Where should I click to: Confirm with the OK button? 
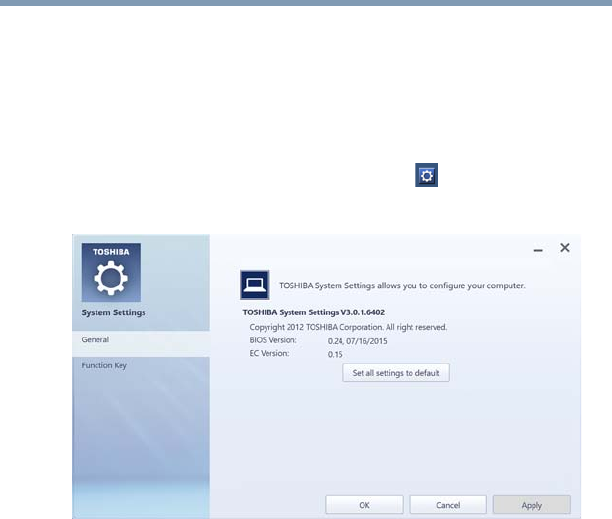point(364,505)
